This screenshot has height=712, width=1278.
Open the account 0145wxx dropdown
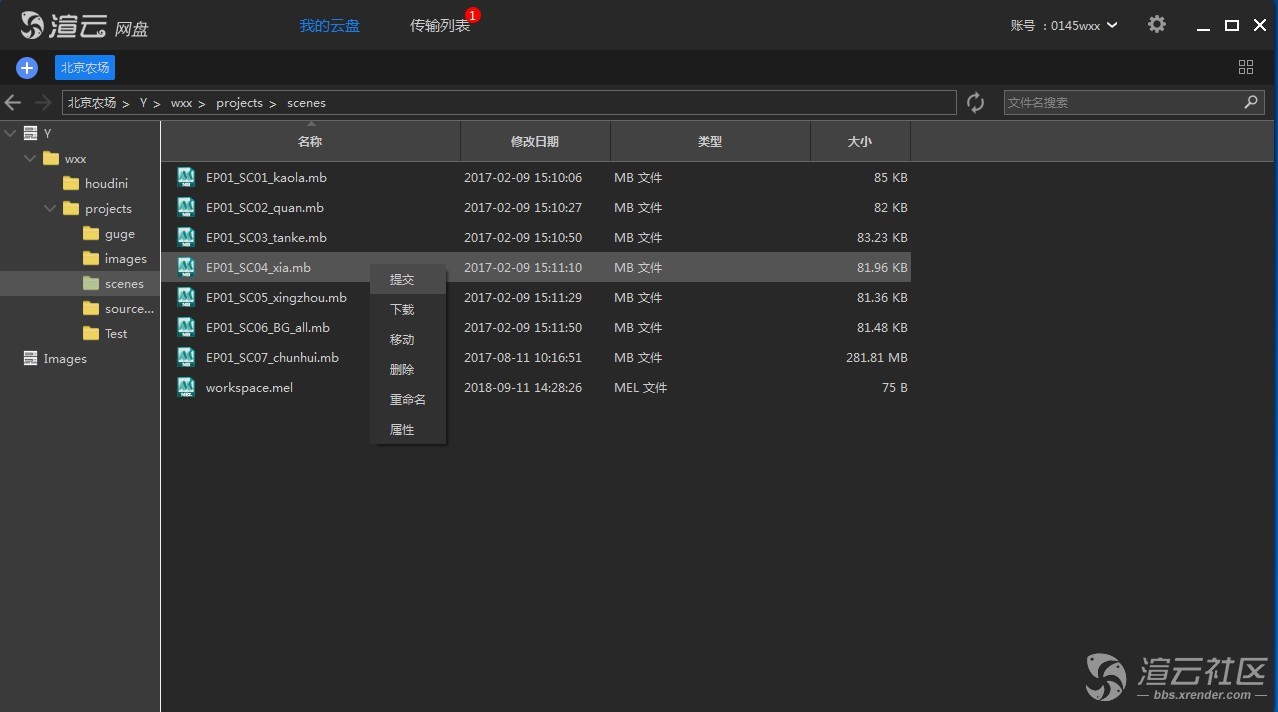tap(1064, 26)
